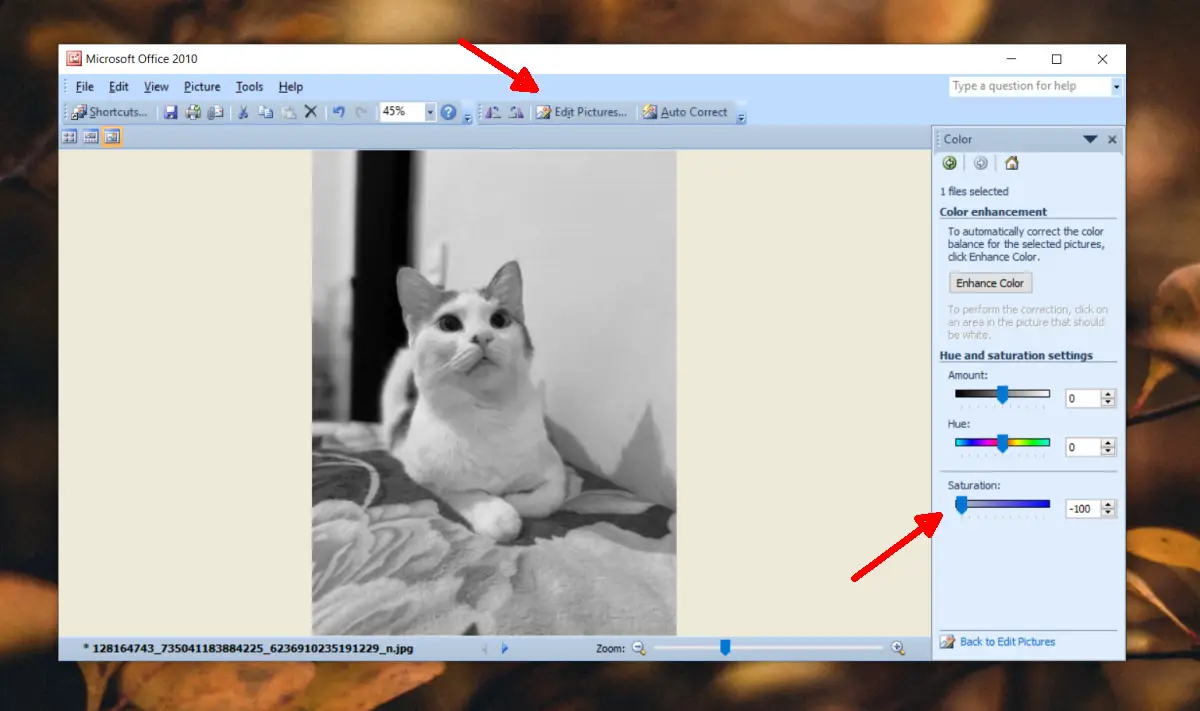Click the Copy icon in toolbar

click(x=266, y=112)
